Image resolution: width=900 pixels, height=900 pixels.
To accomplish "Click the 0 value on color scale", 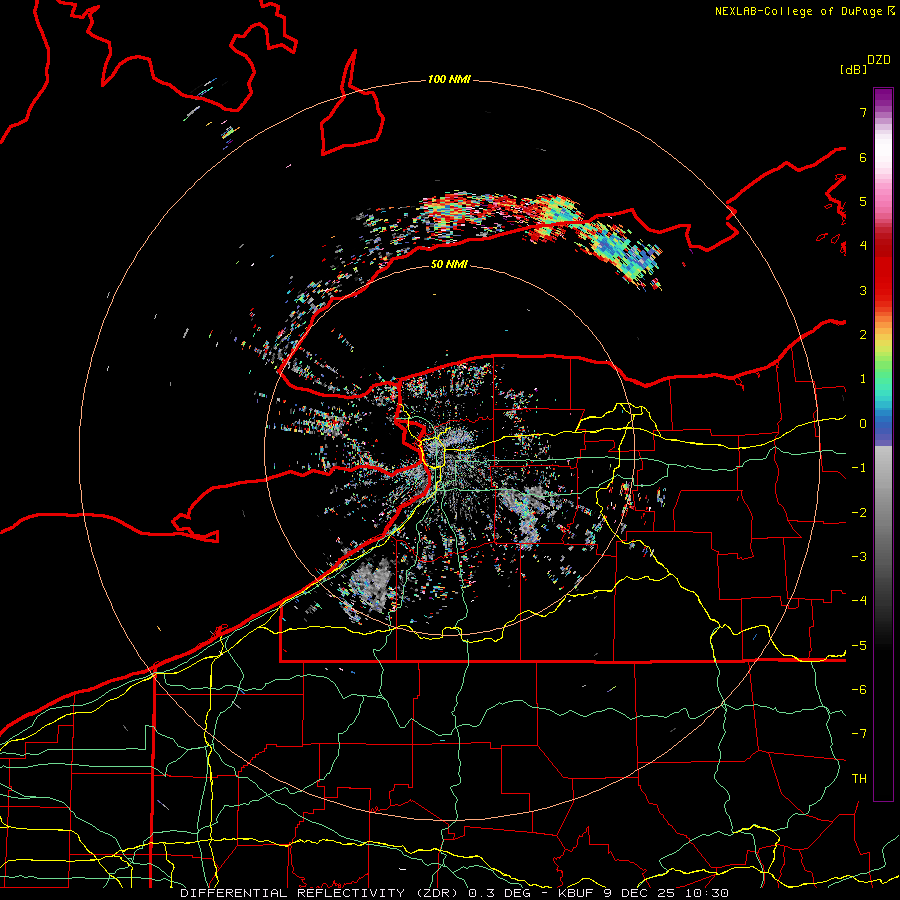I will 863,424.
